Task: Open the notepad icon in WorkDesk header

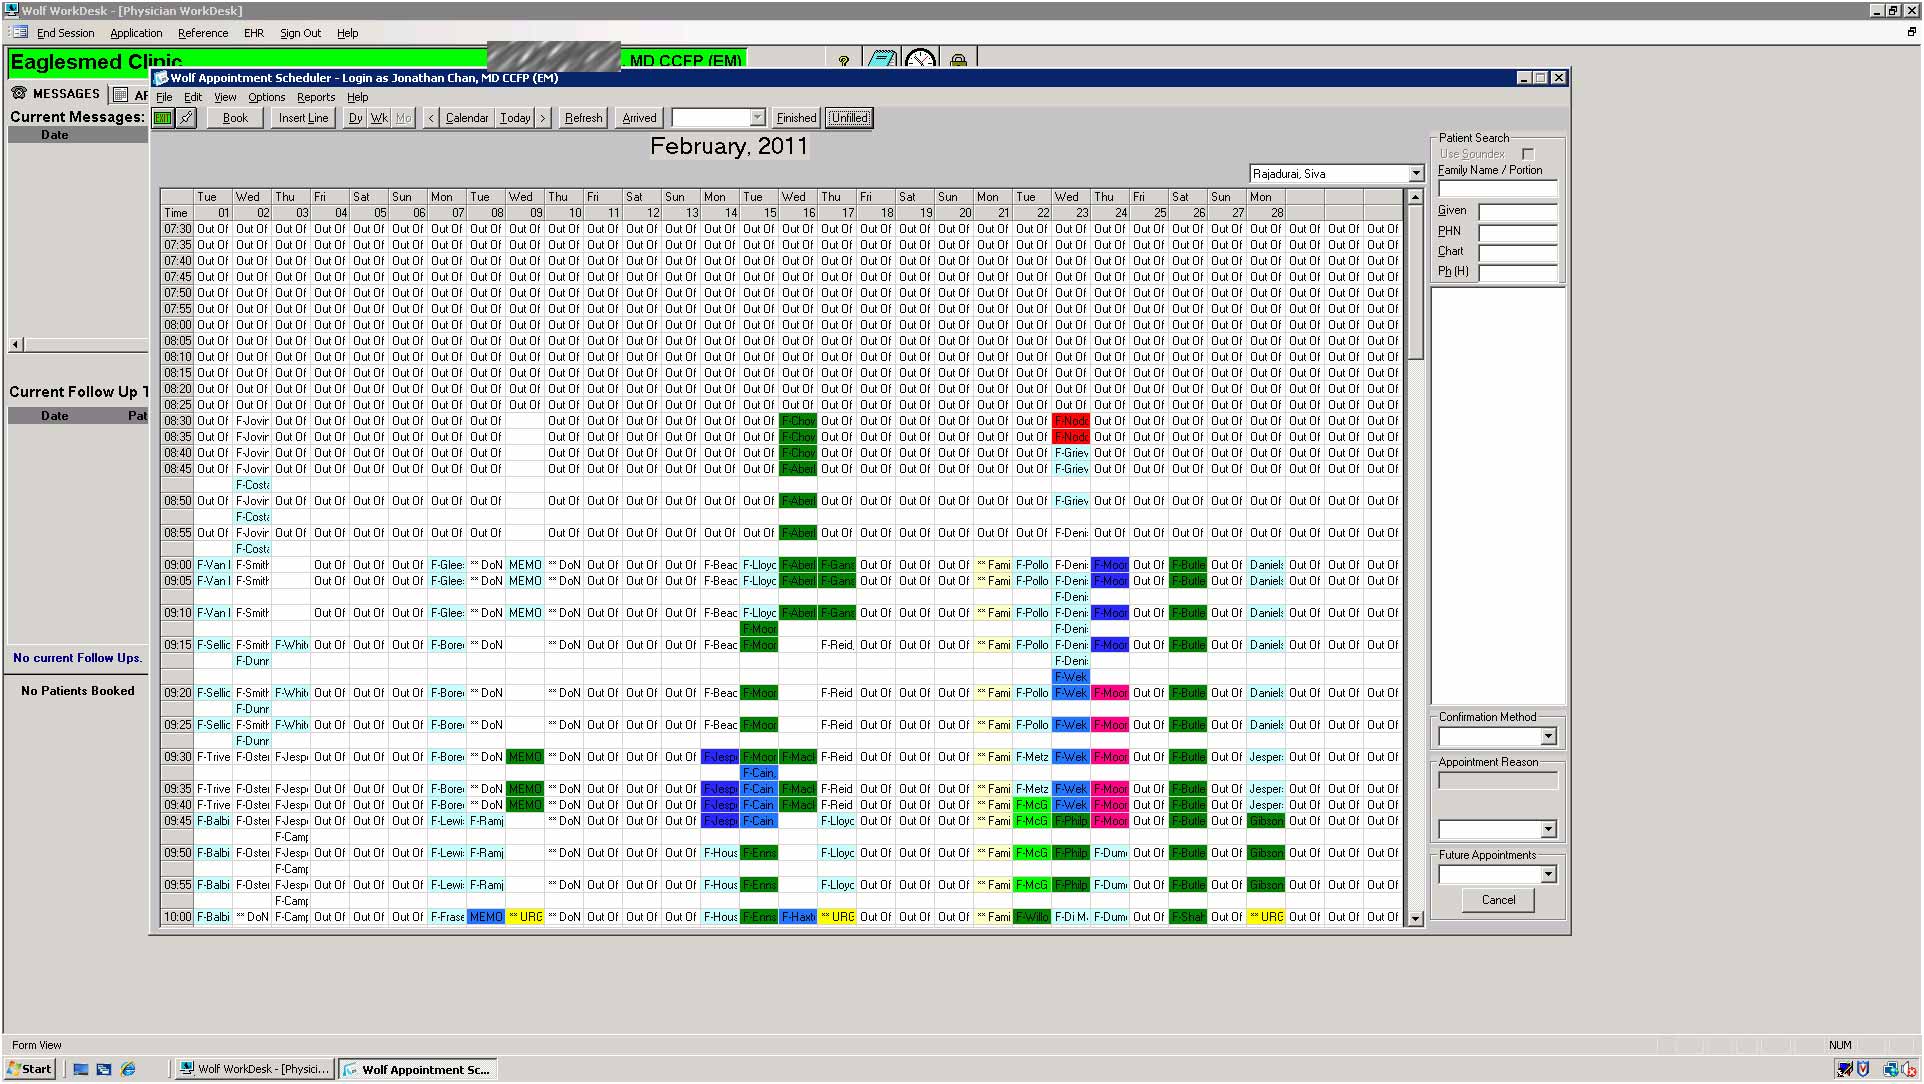Action: (x=882, y=60)
